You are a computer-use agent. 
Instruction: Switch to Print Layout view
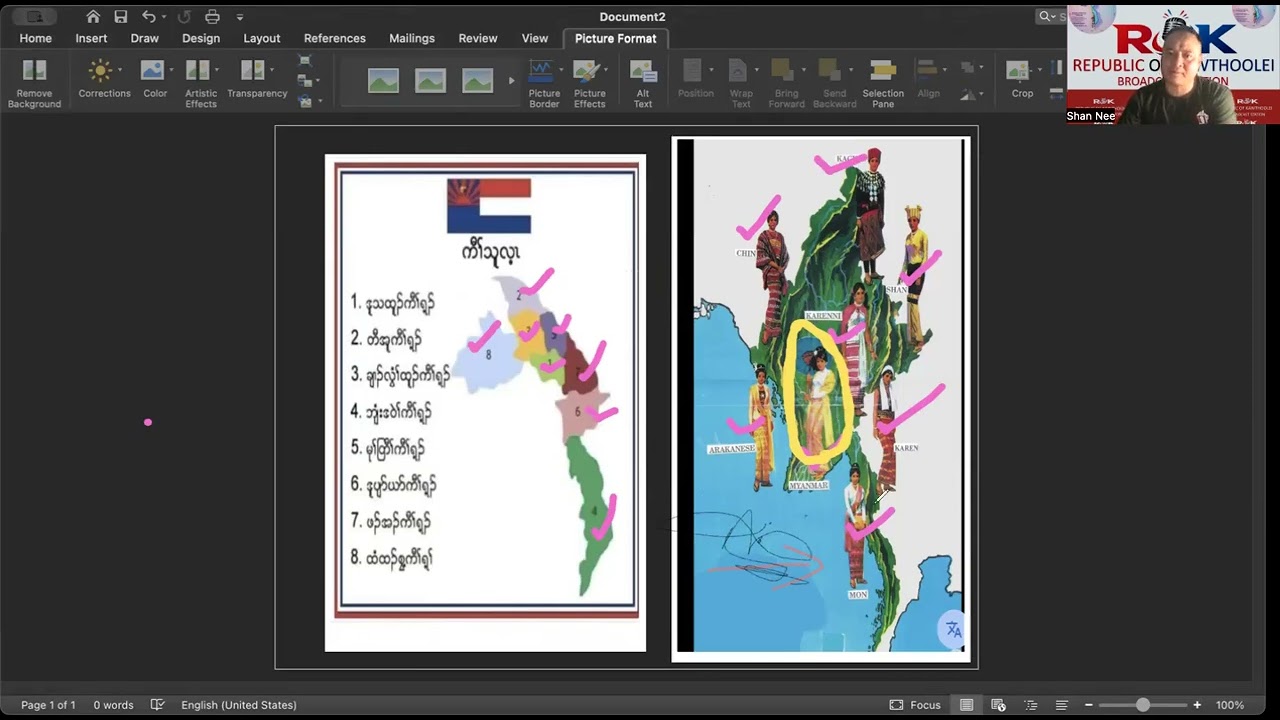[x=966, y=705]
